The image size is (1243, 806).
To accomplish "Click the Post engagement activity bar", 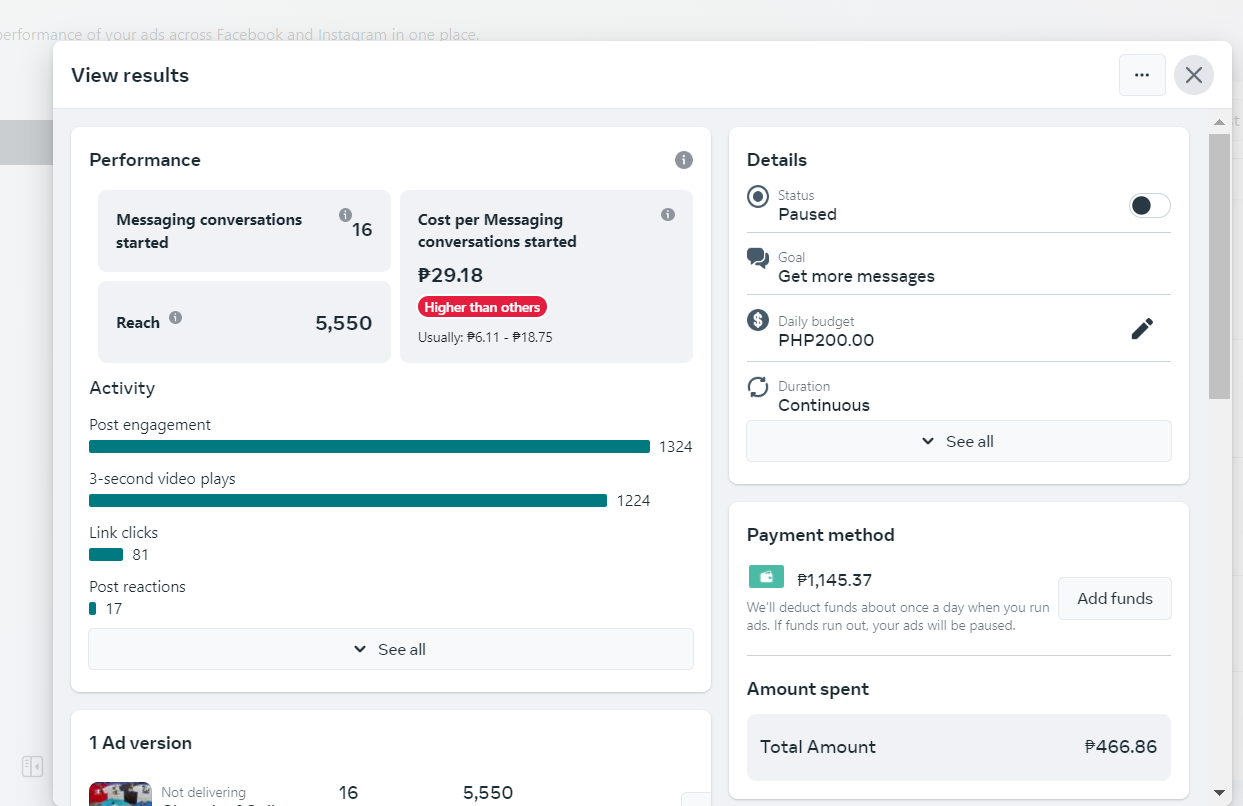I will point(369,447).
